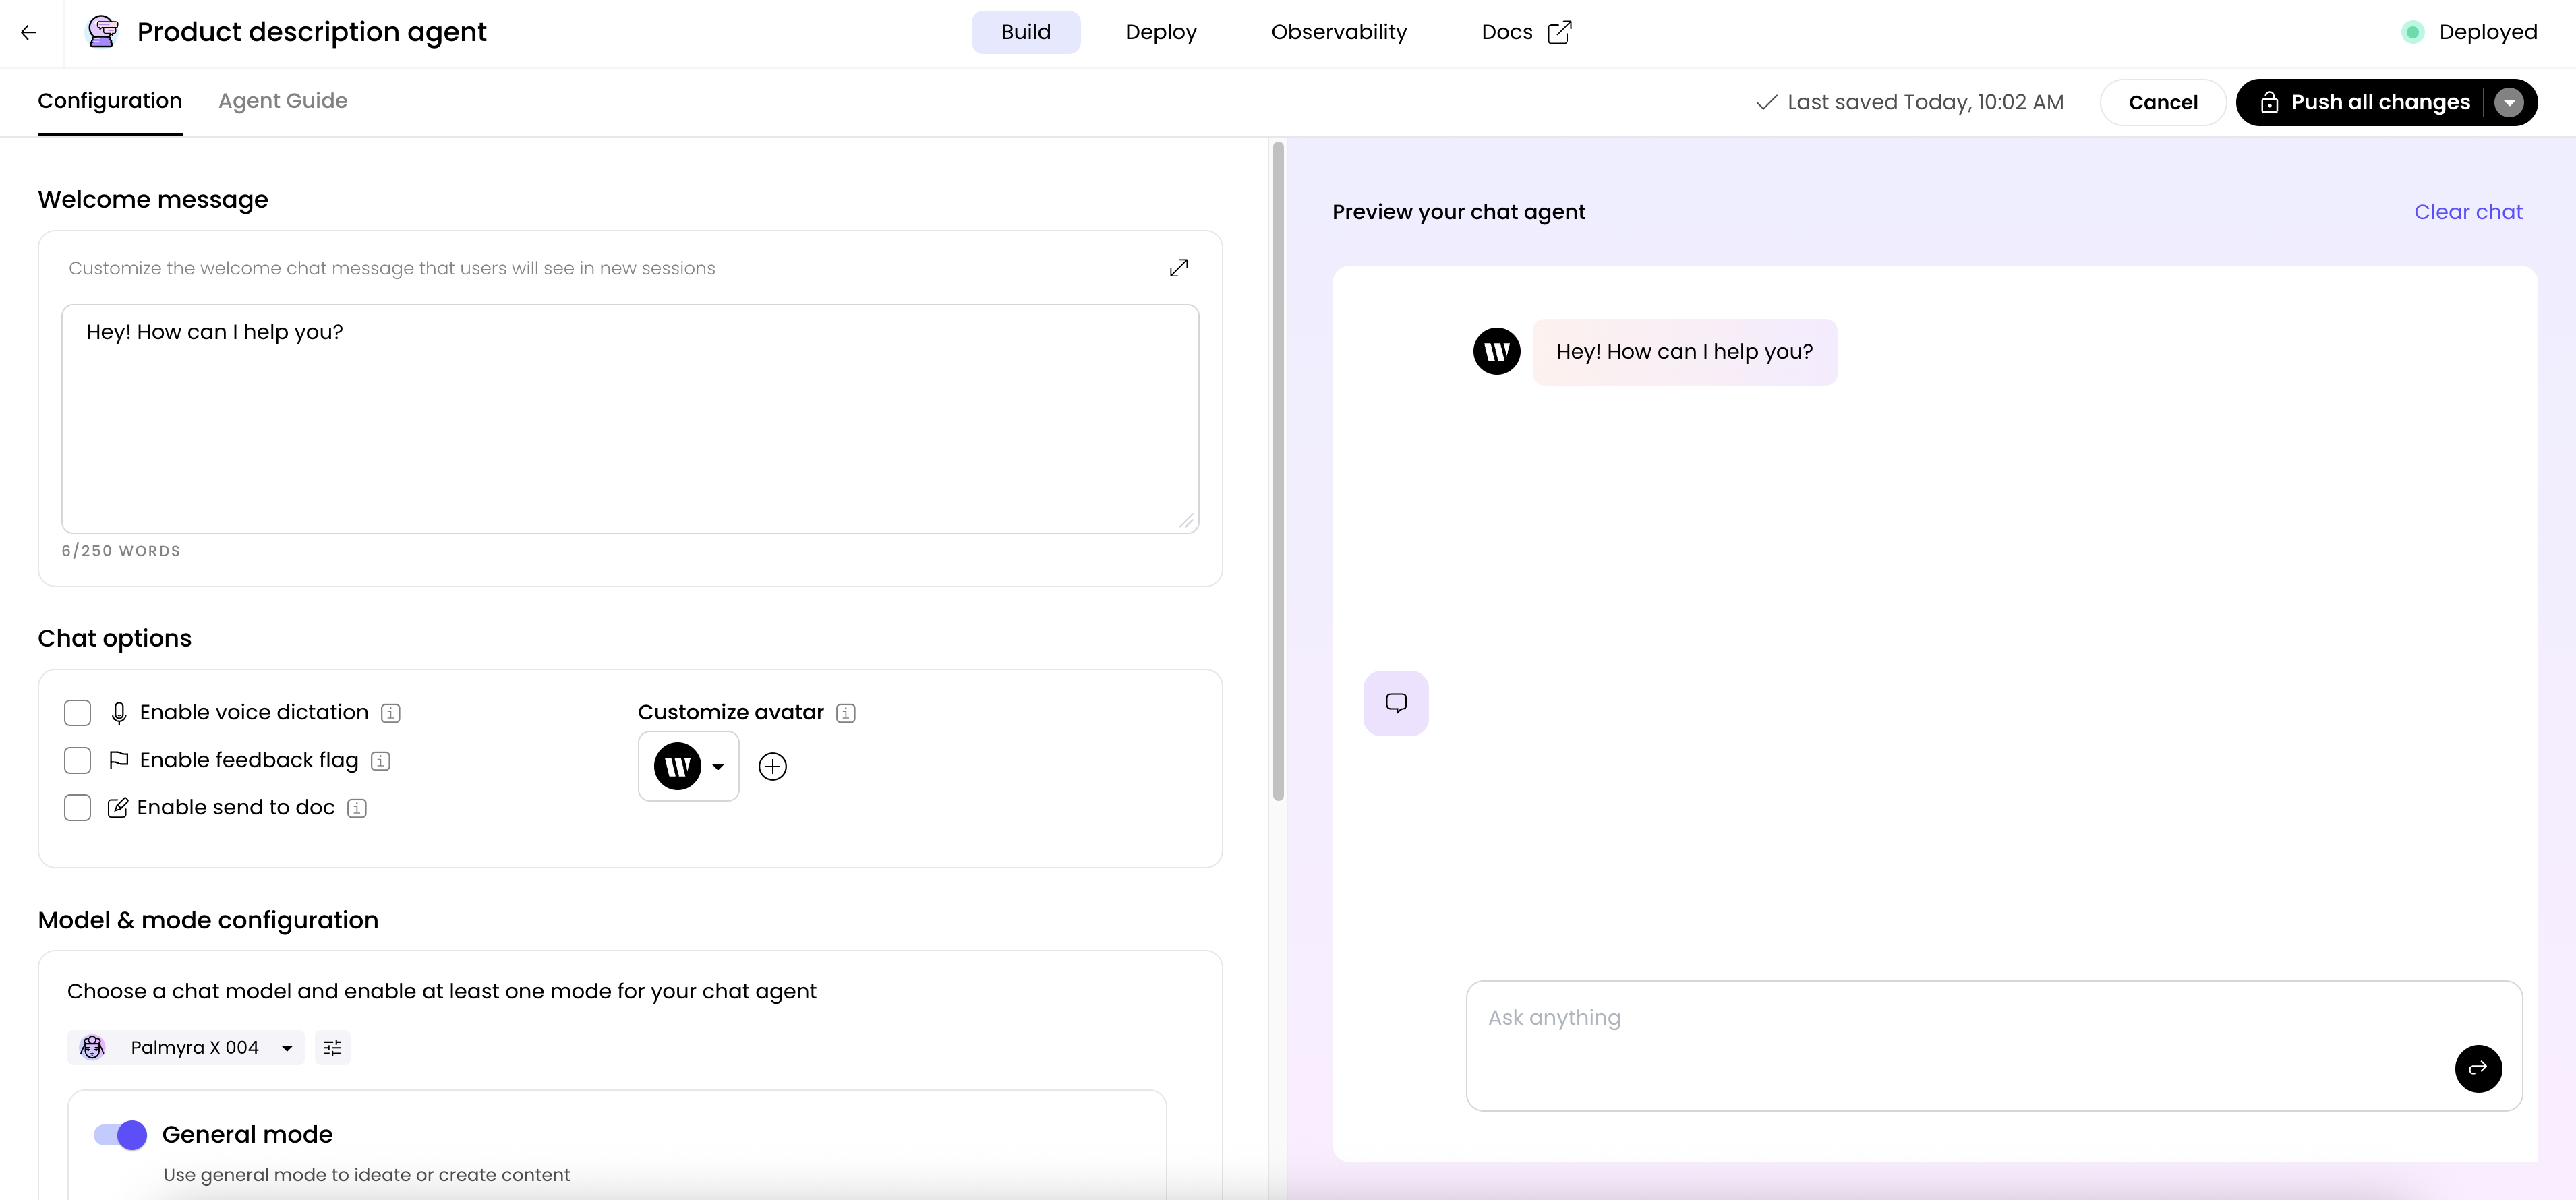Enable voice dictation checkbox

77,713
